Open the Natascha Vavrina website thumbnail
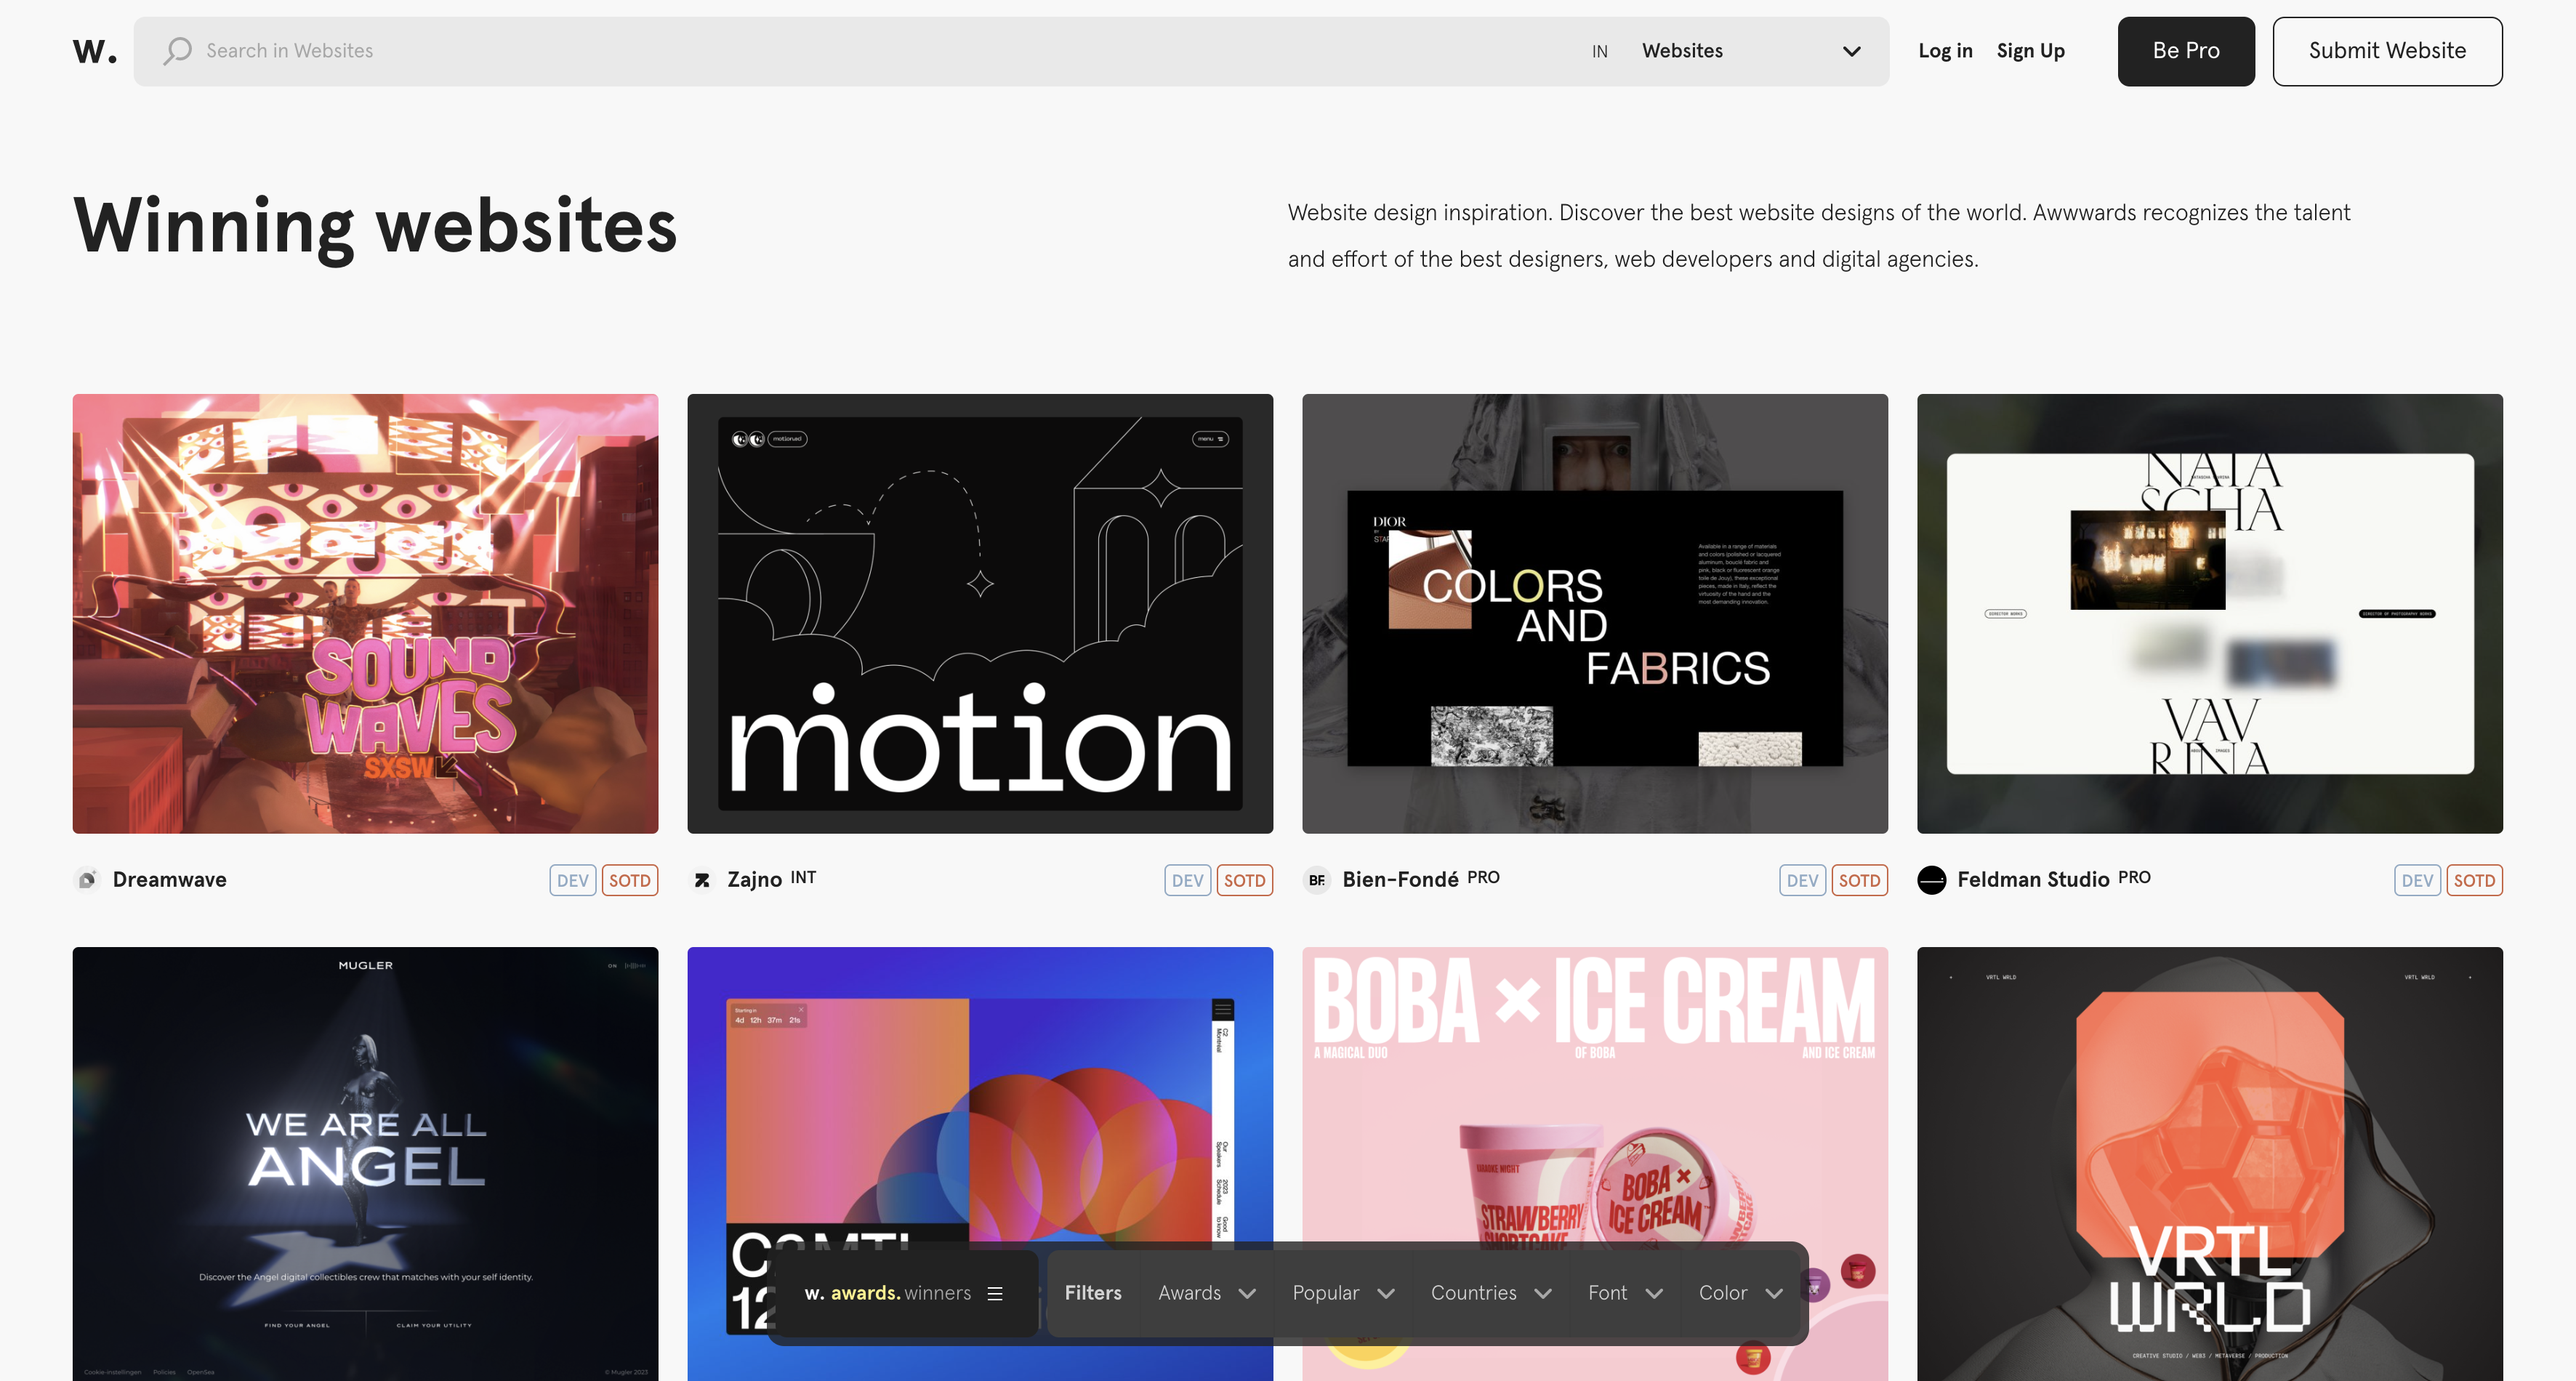The width and height of the screenshot is (2576, 1381). (2210, 614)
